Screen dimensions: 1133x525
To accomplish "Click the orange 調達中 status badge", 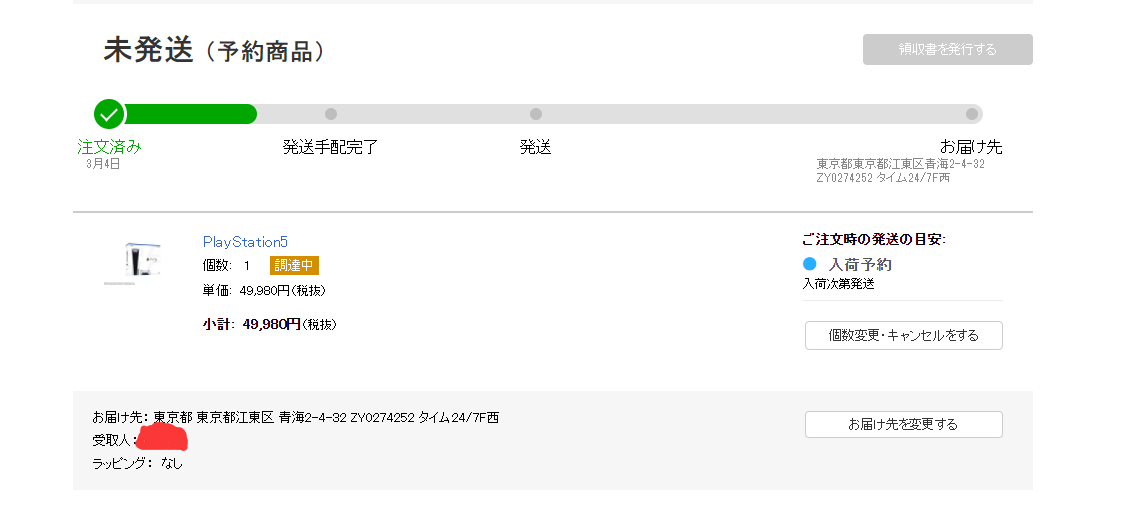I will pos(294,266).
